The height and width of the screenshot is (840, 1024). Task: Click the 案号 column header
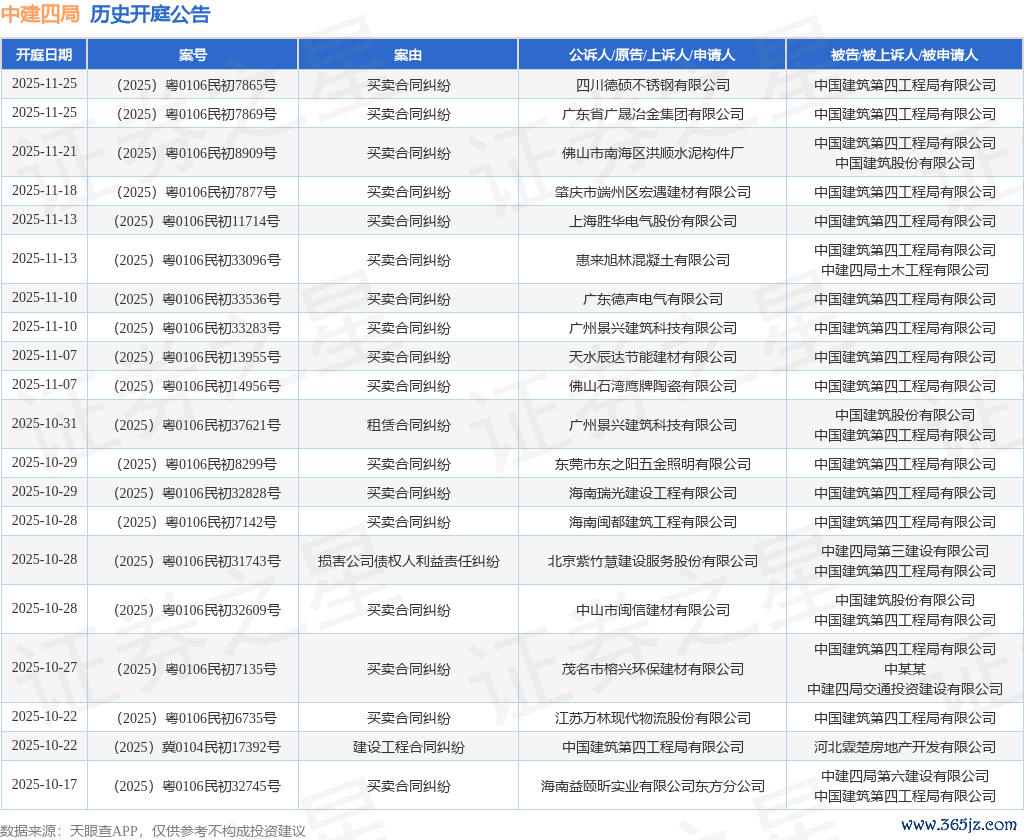(x=193, y=55)
